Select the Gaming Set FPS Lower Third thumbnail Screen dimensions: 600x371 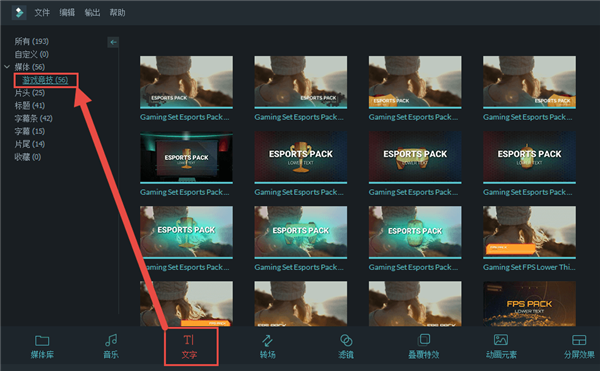pyautogui.click(x=529, y=232)
